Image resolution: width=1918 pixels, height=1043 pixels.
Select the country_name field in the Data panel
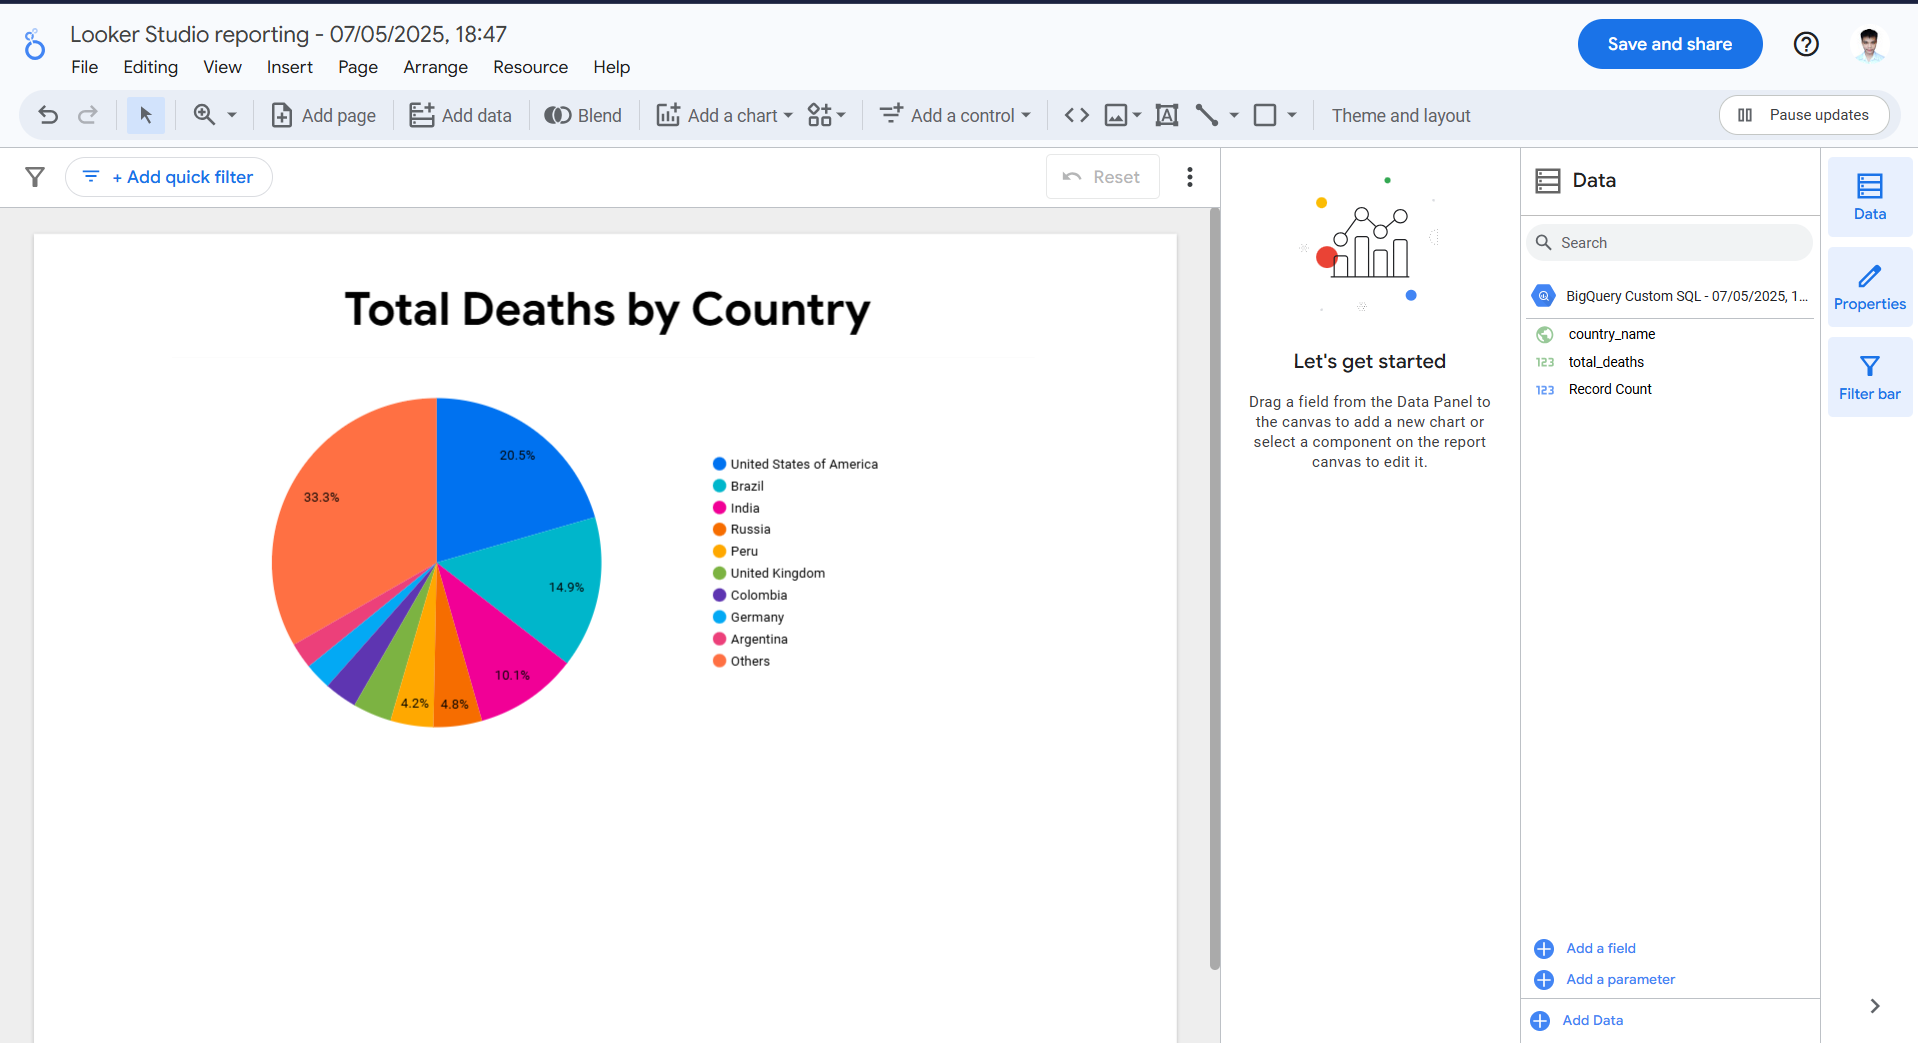point(1610,334)
